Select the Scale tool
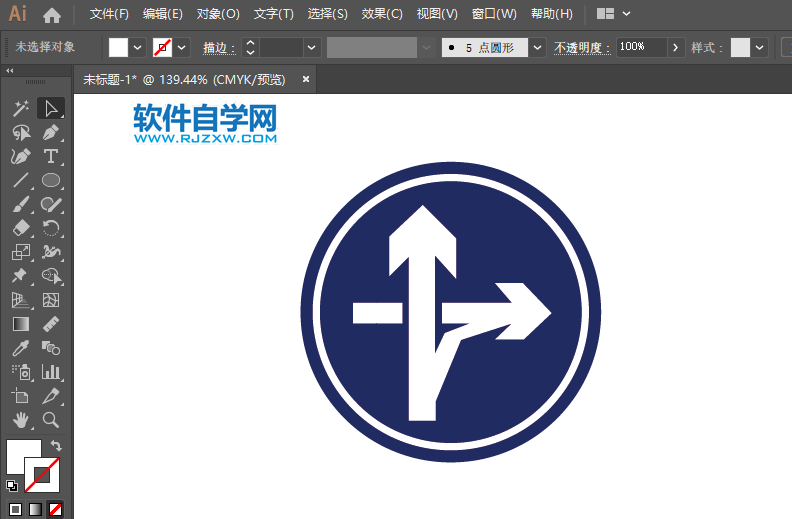The height and width of the screenshot is (519, 792). pos(21,252)
